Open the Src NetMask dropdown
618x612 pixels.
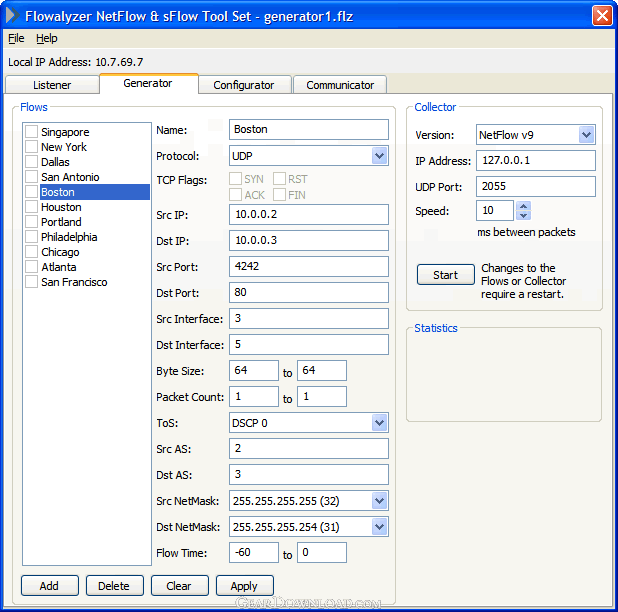coord(380,501)
